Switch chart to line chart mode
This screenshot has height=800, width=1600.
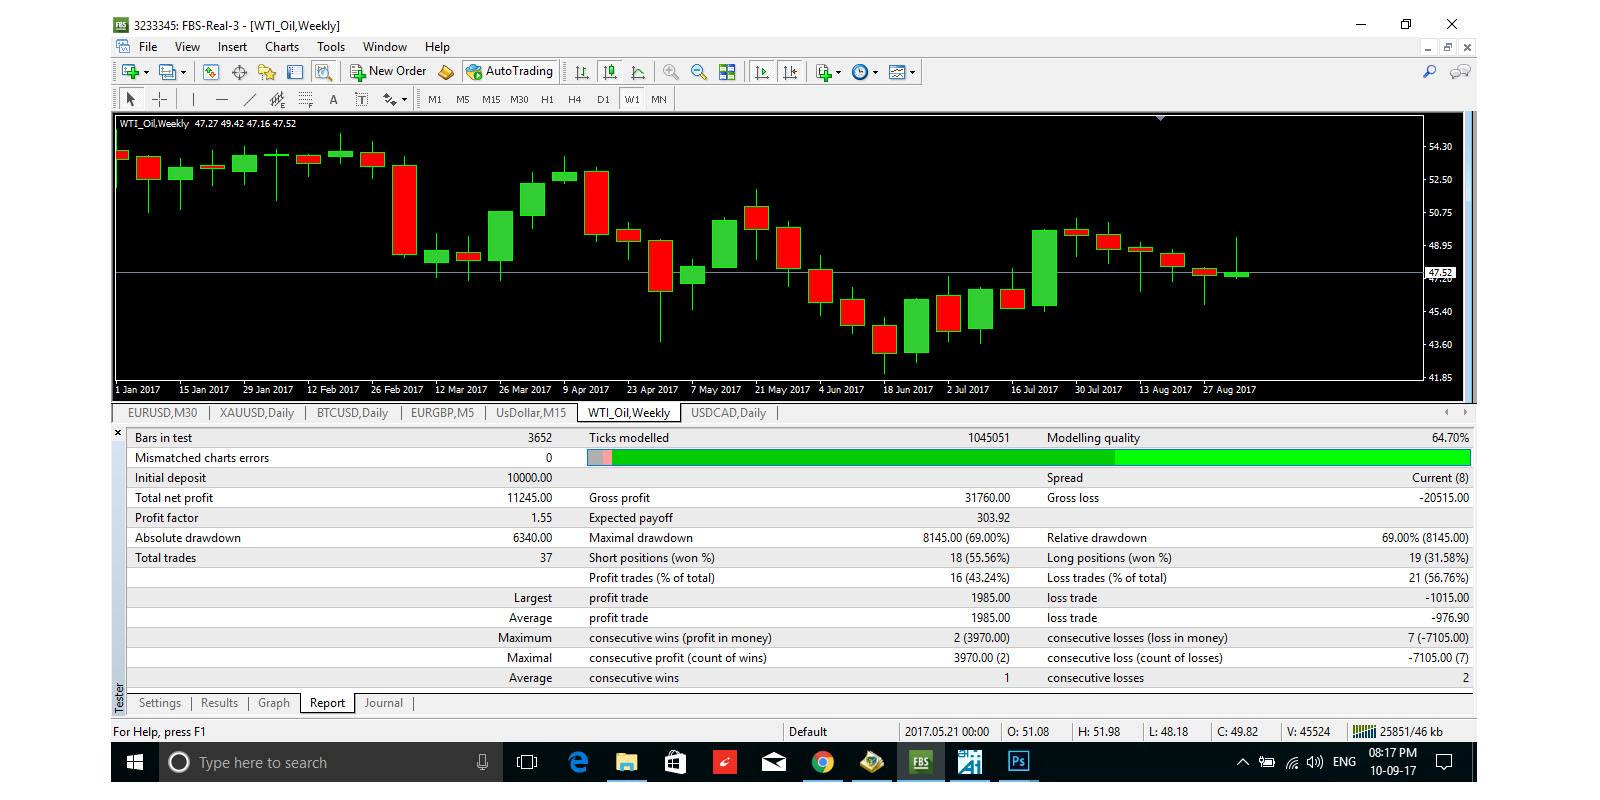pyautogui.click(x=637, y=72)
